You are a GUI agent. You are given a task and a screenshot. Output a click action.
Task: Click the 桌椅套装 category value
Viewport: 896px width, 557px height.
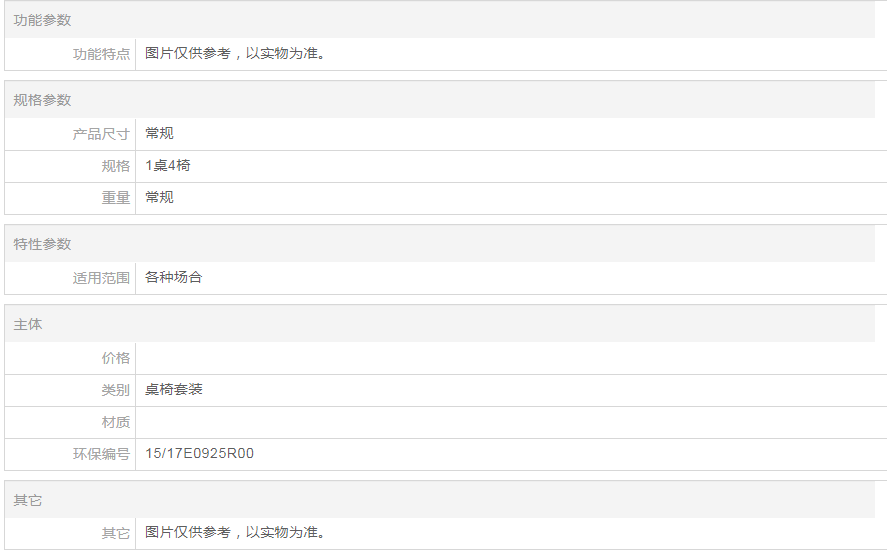pyautogui.click(x=173, y=390)
